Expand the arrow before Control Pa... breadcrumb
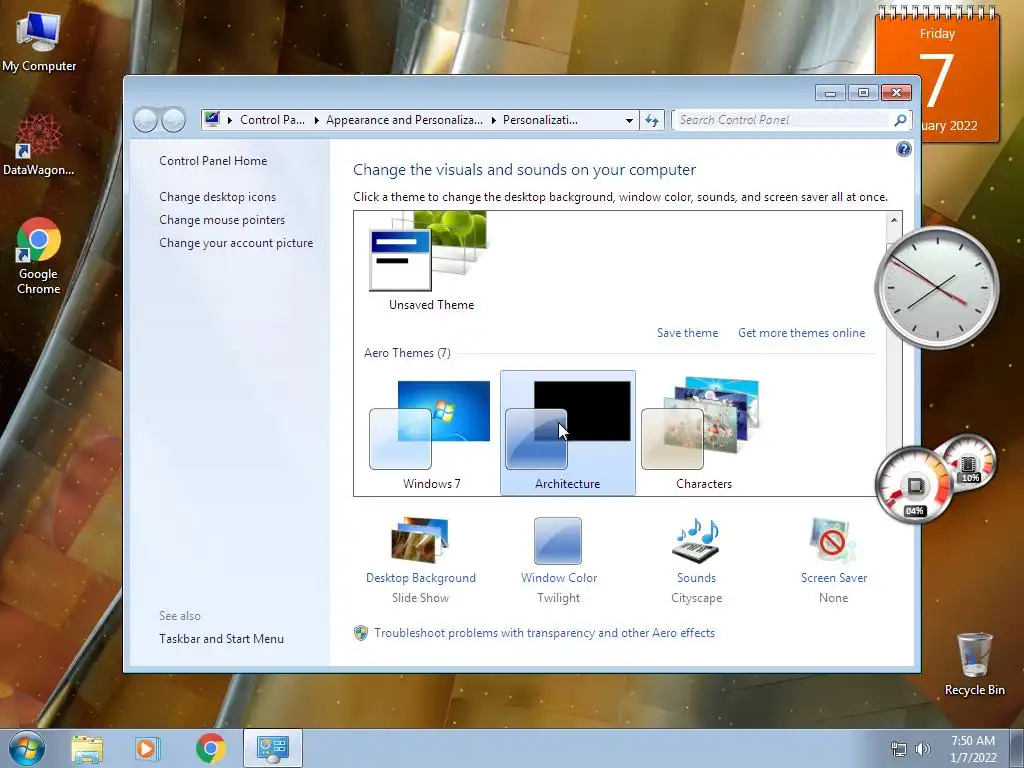Image resolution: width=1024 pixels, height=768 pixels. coord(230,120)
